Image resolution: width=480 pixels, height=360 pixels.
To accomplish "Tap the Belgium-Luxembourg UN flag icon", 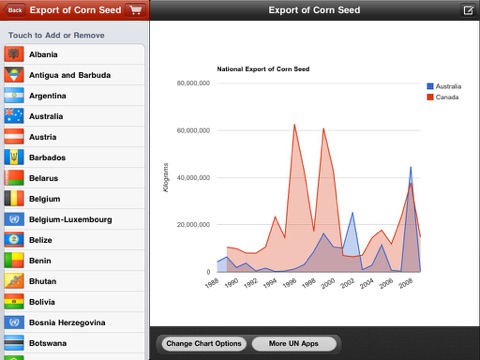I will (14, 219).
